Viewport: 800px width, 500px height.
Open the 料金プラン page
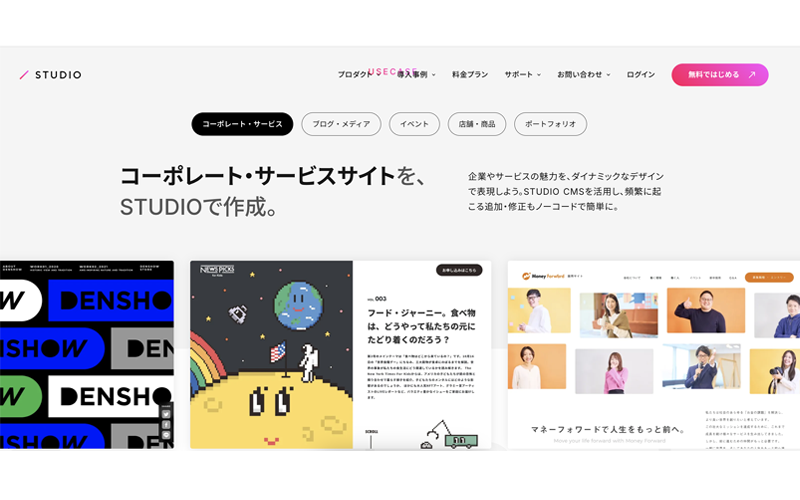(x=470, y=74)
